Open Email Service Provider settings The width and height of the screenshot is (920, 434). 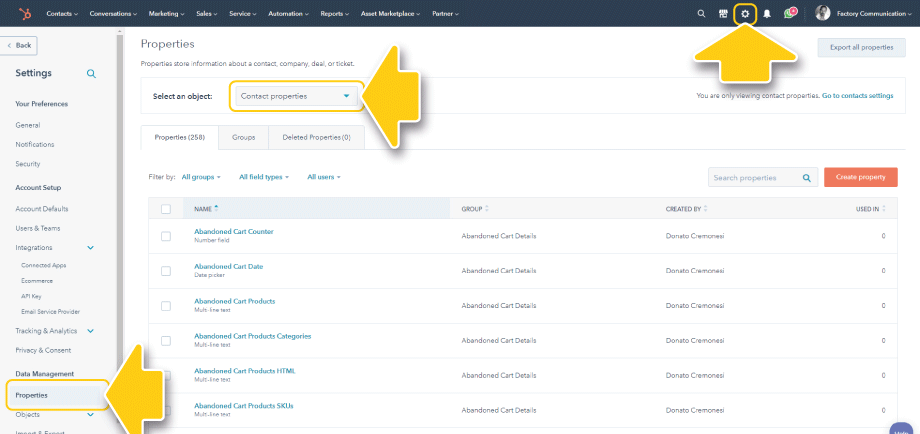click(x=50, y=312)
